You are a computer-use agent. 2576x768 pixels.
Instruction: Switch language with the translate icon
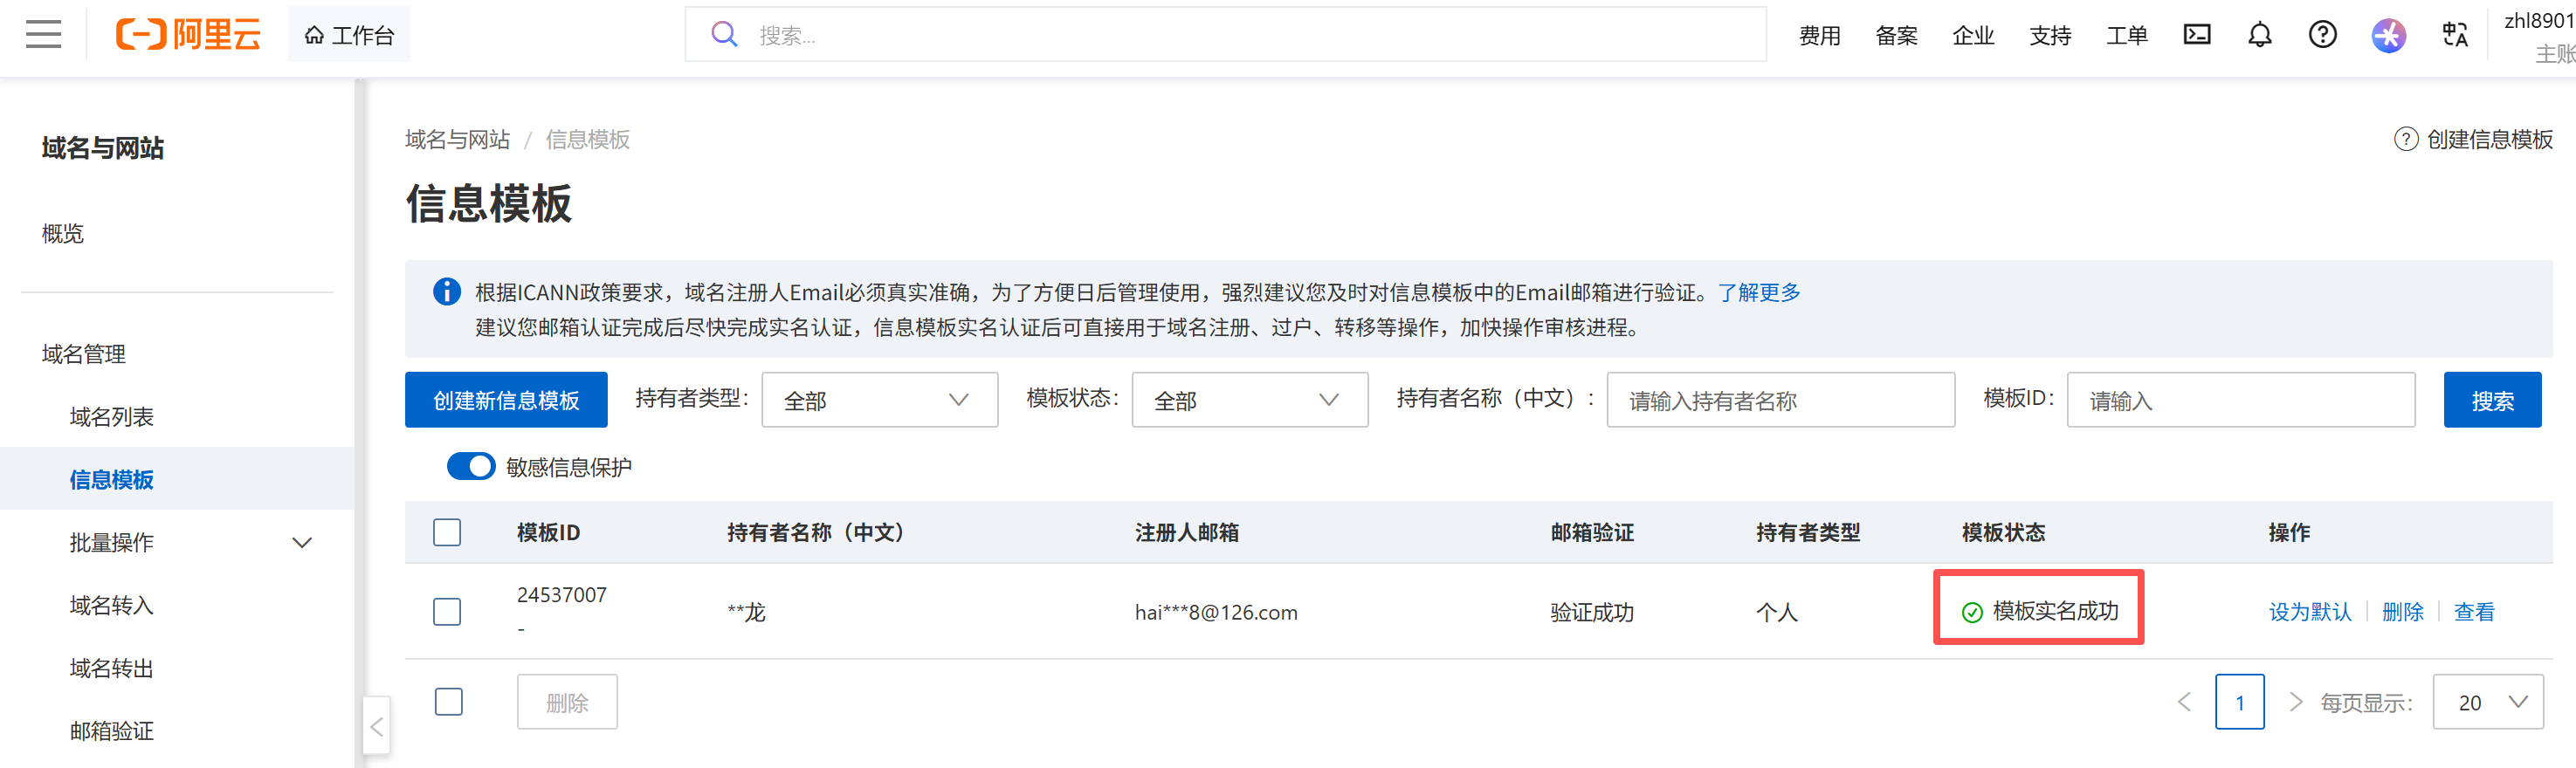point(2455,35)
